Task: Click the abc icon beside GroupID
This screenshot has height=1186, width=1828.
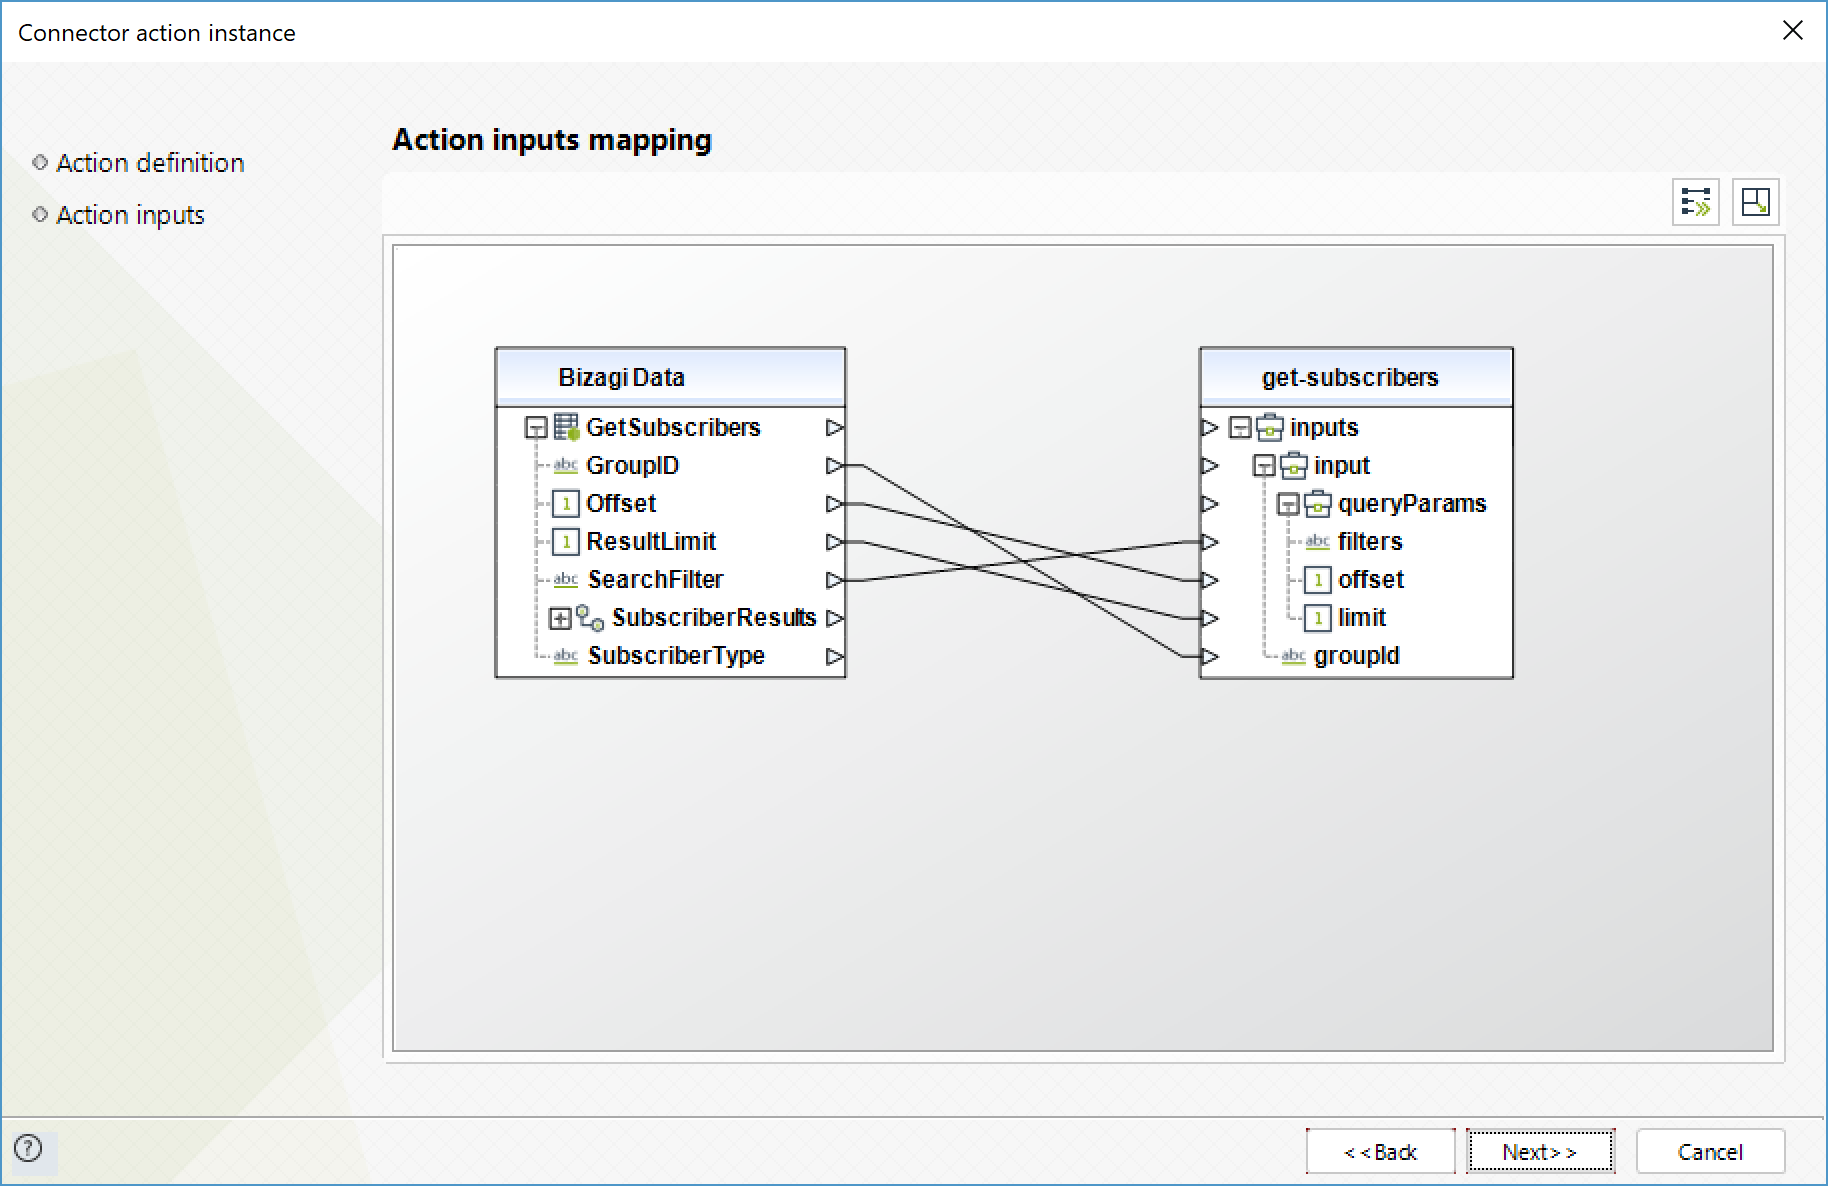Action: (x=566, y=465)
